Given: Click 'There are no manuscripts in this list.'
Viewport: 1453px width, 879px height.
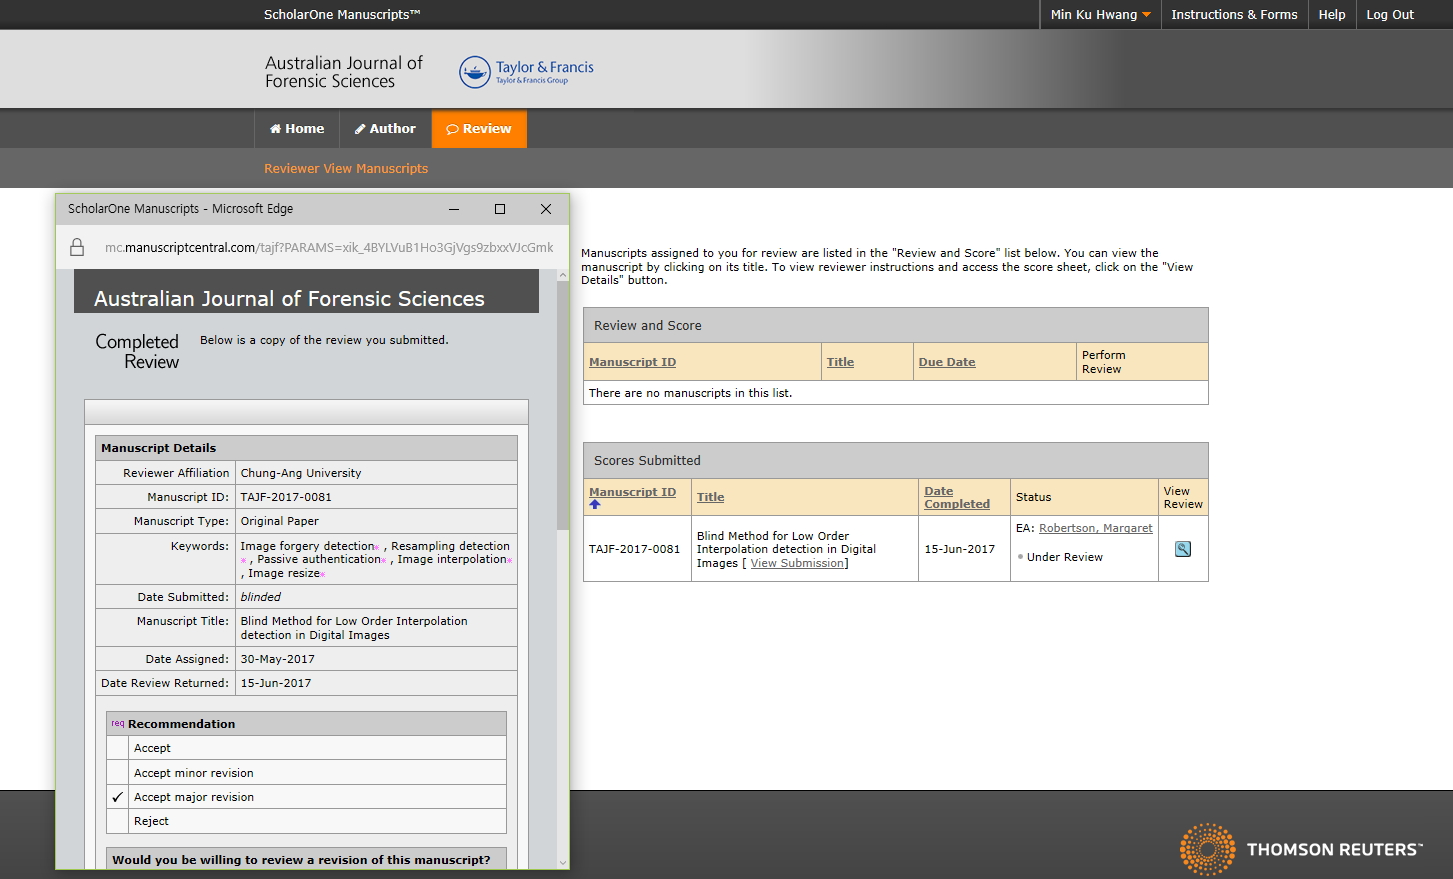Looking at the screenshot, I should (x=690, y=393).
